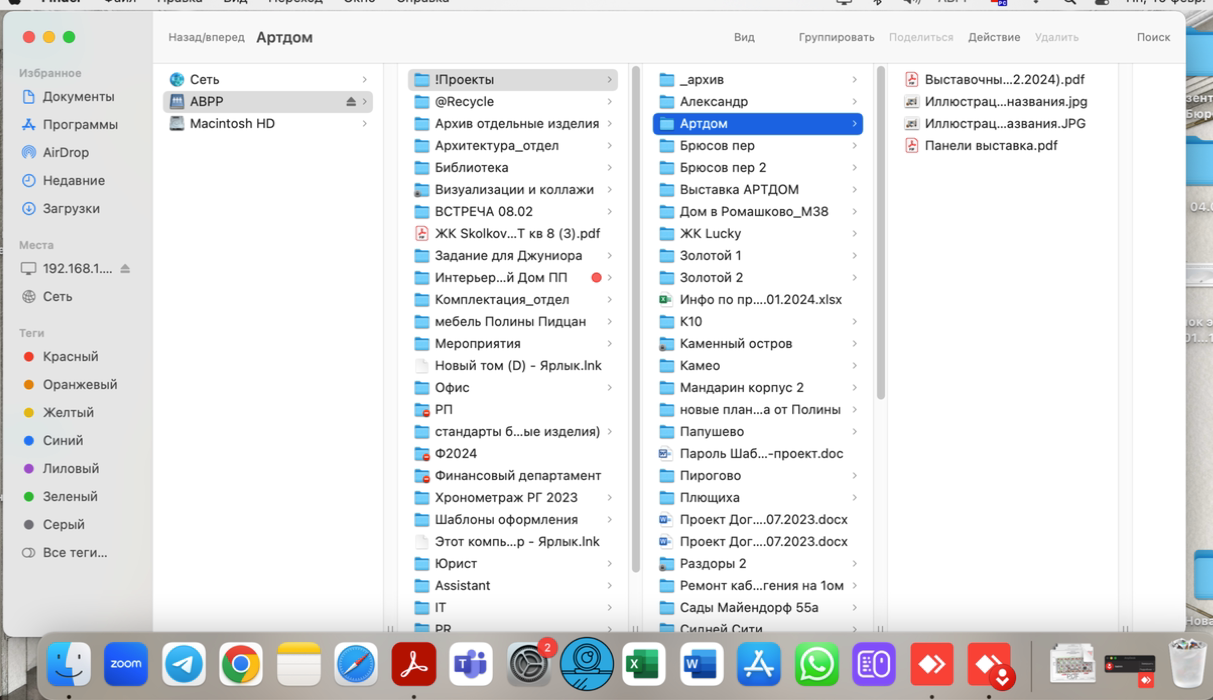The width and height of the screenshot is (1213, 700).
Task: Open Telegram from the Dock
Action: click(184, 665)
